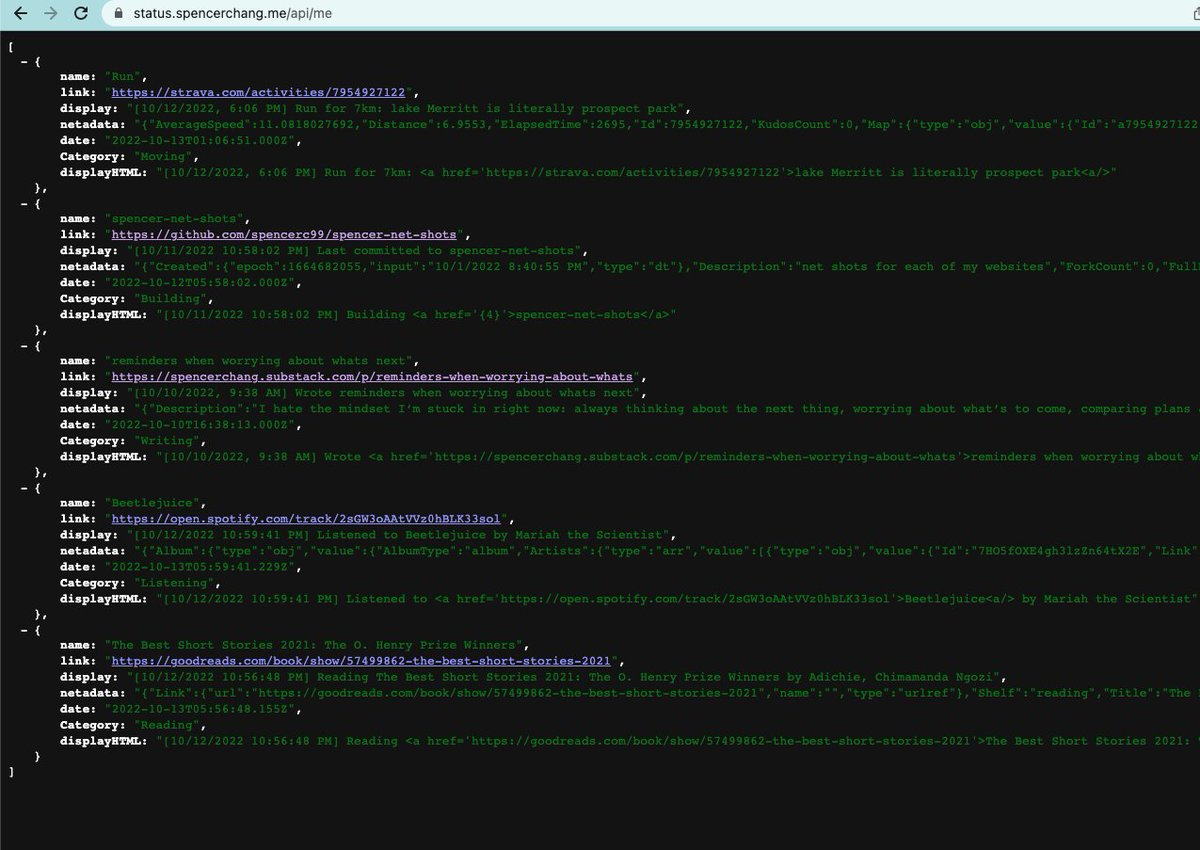Click the lock icon in the address bar
This screenshot has height=850, width=1200.
[x=117, y=14]
